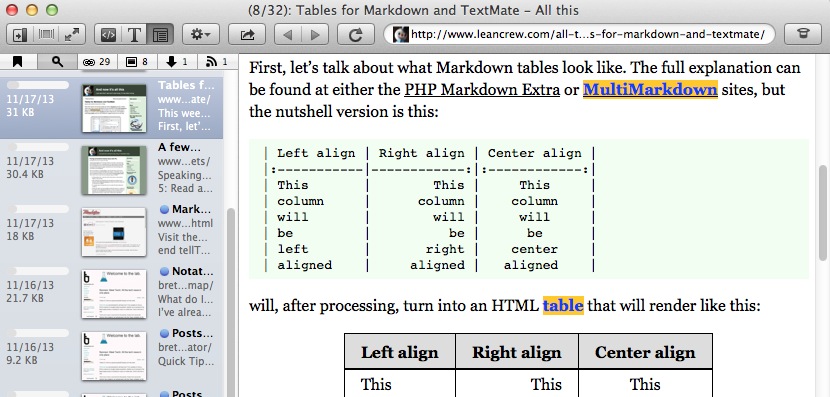This screenshot has width=830, height=397.
Task: Open the PHP Markdown Extra link
Action: pyautogui.click(x=482, y=89)
